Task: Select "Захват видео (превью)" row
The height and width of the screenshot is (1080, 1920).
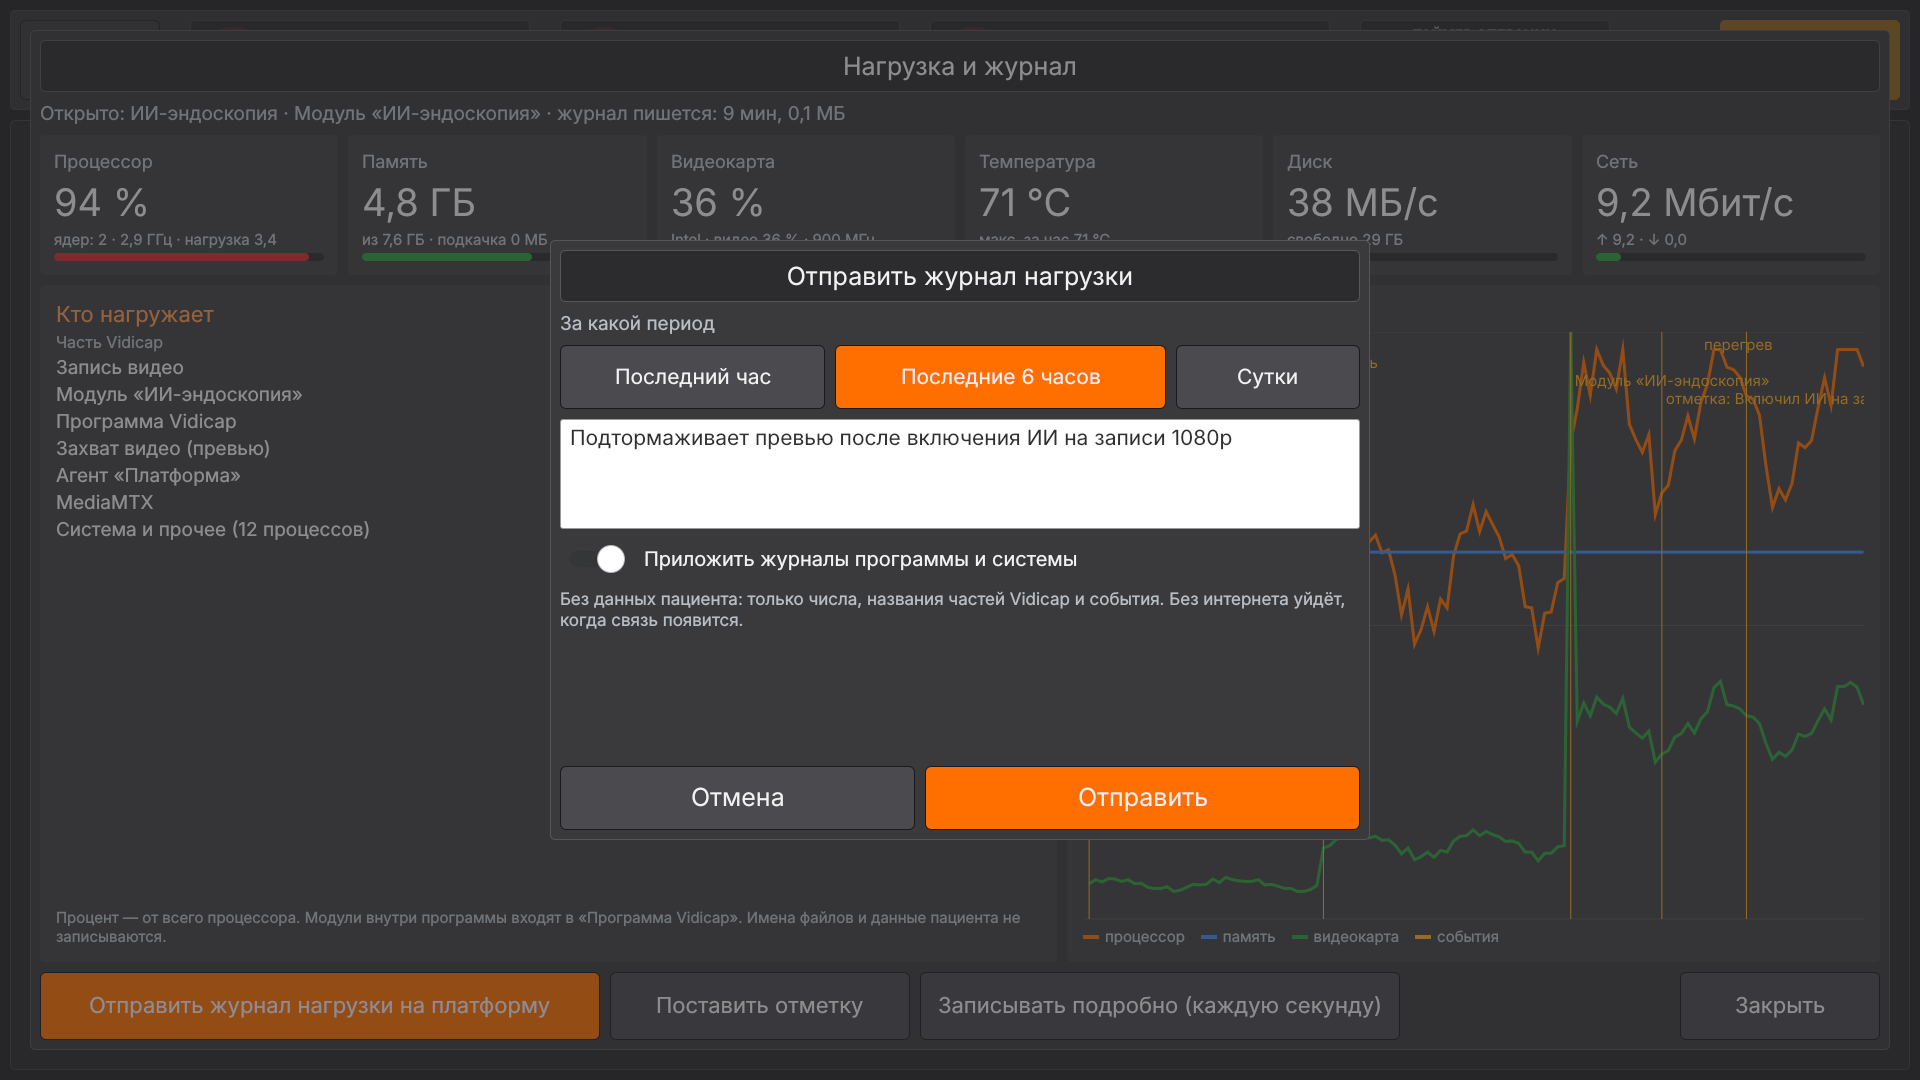Action: click(x=163, y=449)
